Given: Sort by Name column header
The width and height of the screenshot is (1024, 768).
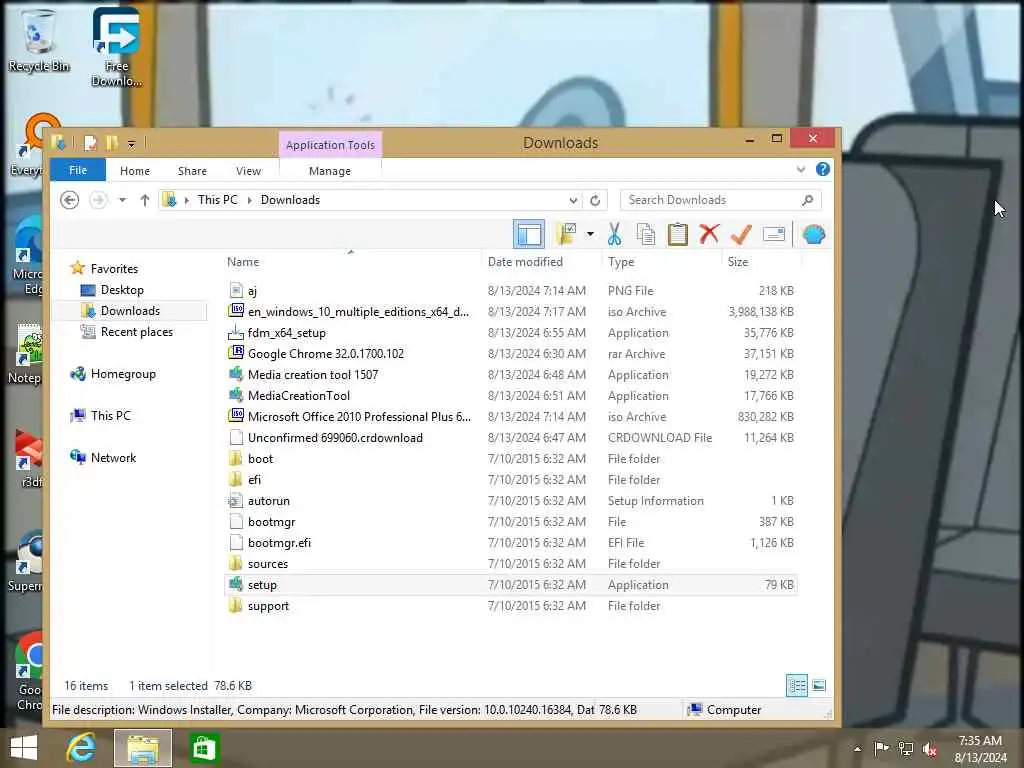Looking at the screenshot, I should (243, 262).
